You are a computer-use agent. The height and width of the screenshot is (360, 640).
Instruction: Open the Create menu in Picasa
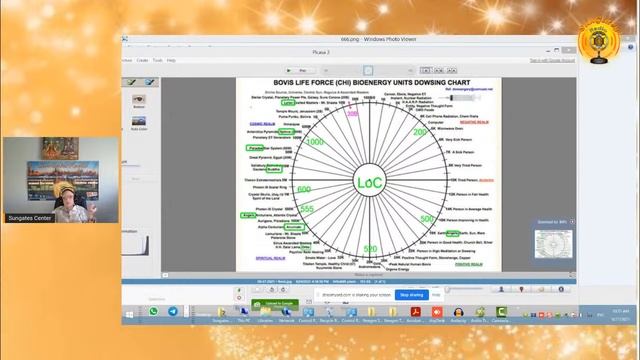(142, 60)
